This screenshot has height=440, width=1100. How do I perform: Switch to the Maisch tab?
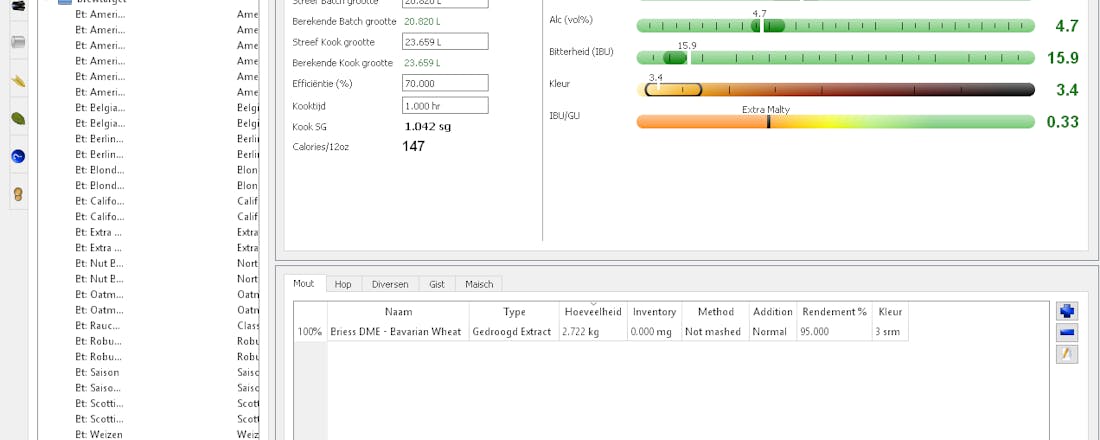[479, 284]
